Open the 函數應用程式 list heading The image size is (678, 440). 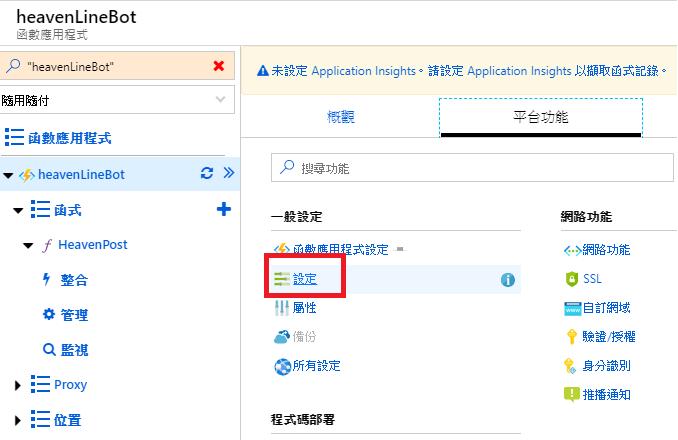pyautogui.click(x=70, y=138)
